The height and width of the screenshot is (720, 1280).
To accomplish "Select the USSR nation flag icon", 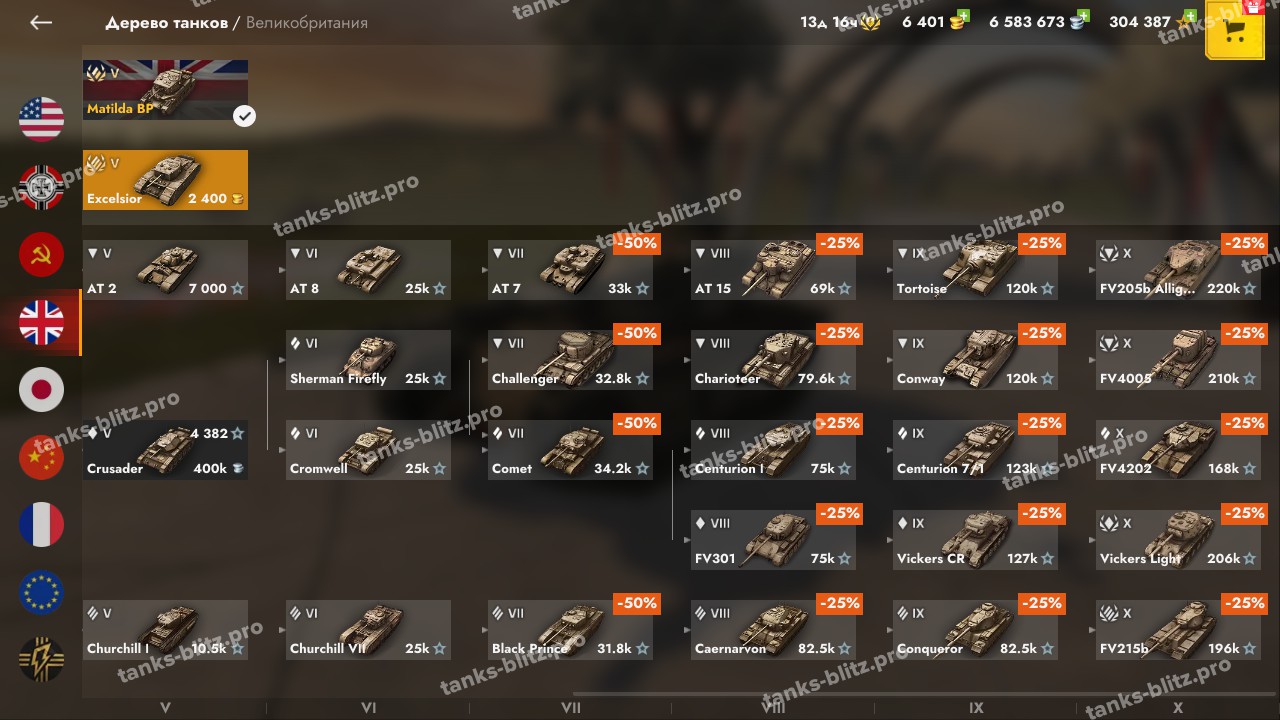I will (41, 255).
